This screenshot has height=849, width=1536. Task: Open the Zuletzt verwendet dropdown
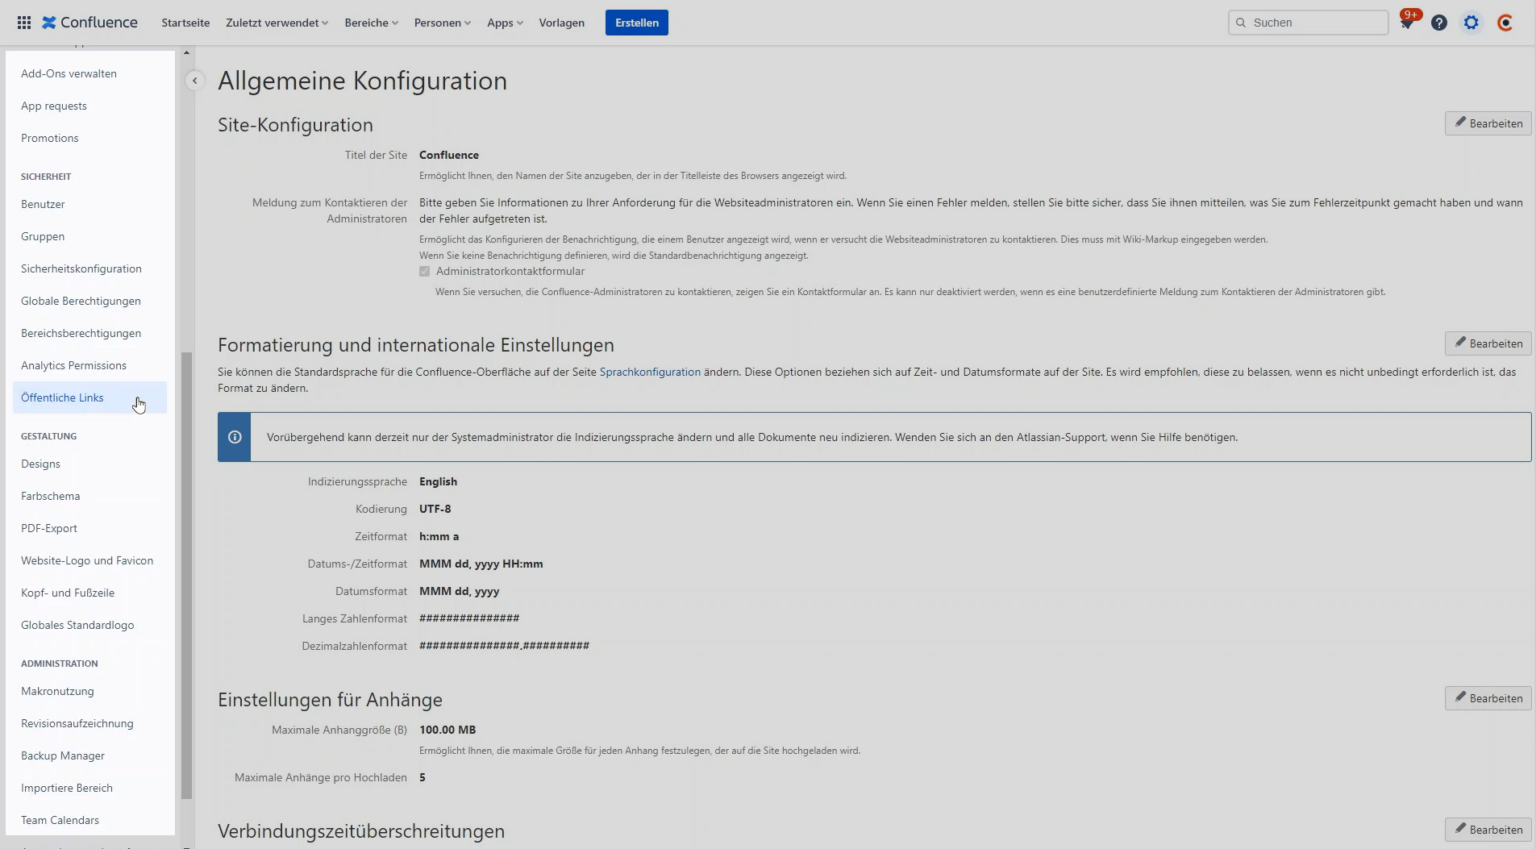coord(276,22)
